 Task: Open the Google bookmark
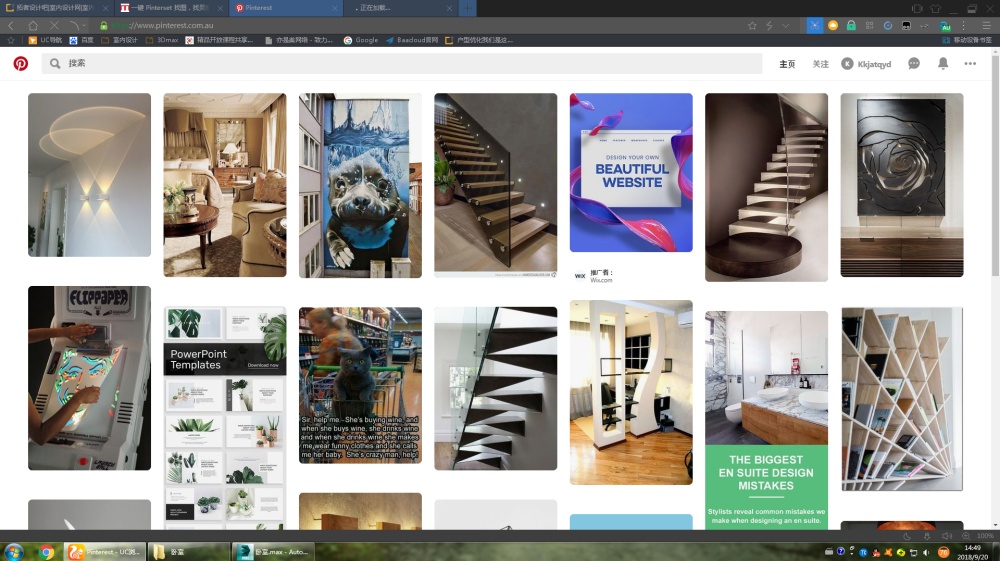click(x=361, y=41)
